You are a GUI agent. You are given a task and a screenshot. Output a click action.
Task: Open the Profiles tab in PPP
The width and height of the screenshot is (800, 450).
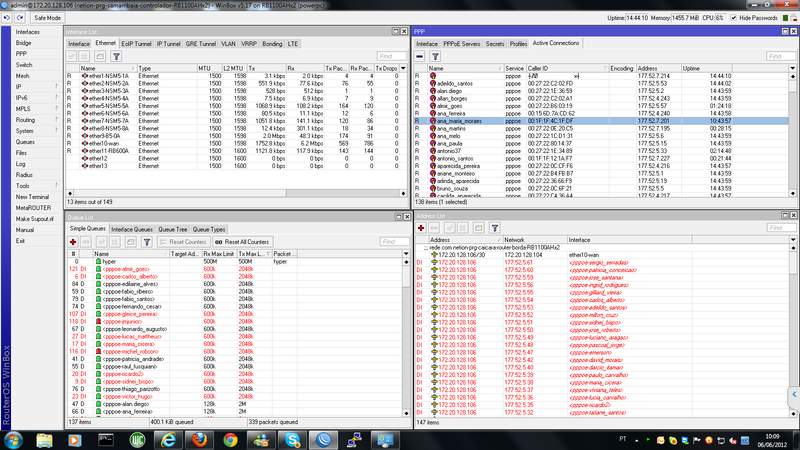pos(518,44)
